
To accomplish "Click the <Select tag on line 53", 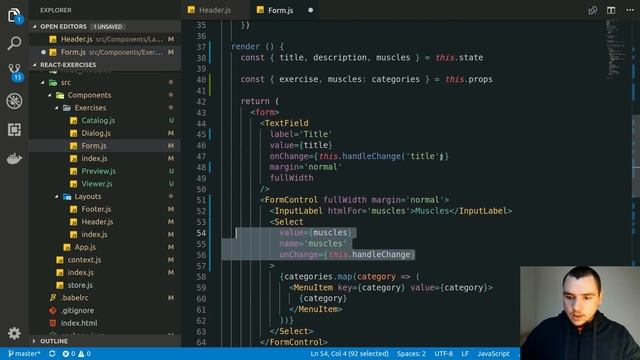I will click(x=287, y=222).
